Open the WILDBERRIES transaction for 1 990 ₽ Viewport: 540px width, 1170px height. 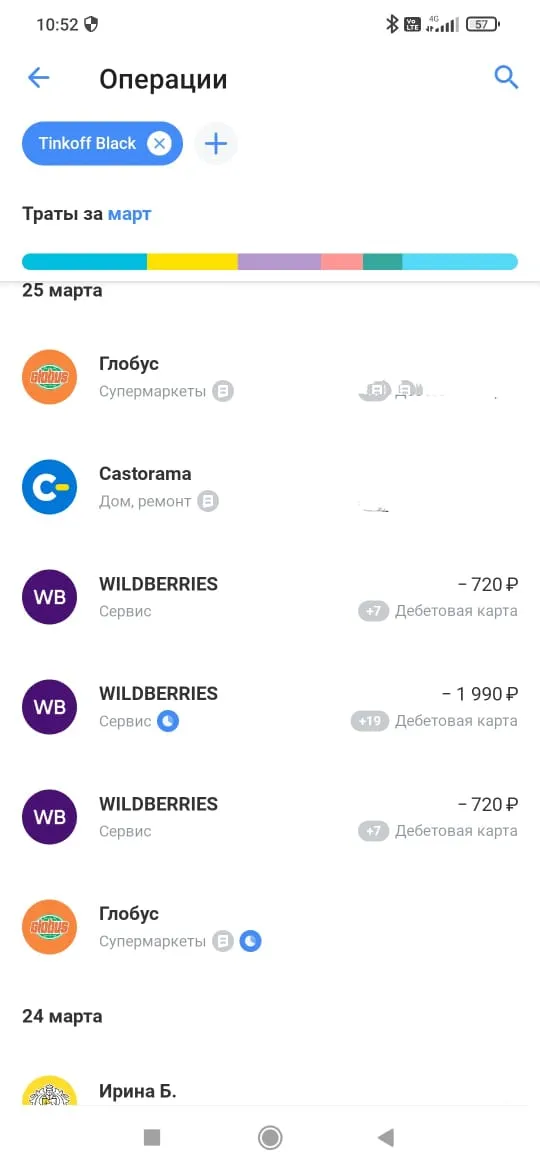pos(270,707)
